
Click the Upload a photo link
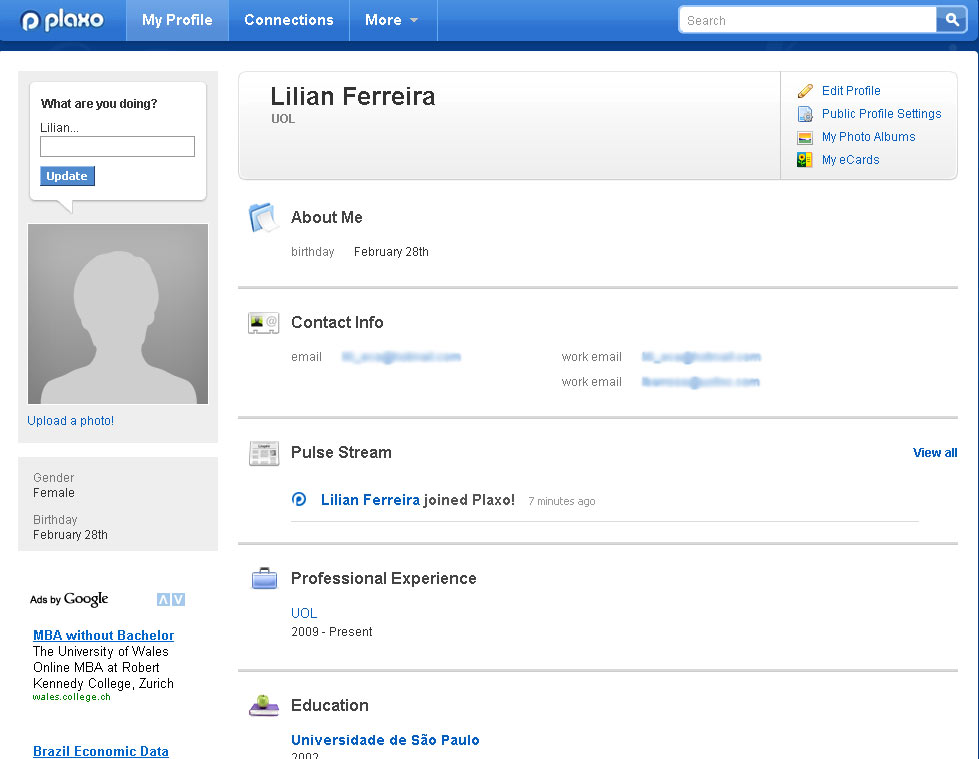[x=71, y=421]
